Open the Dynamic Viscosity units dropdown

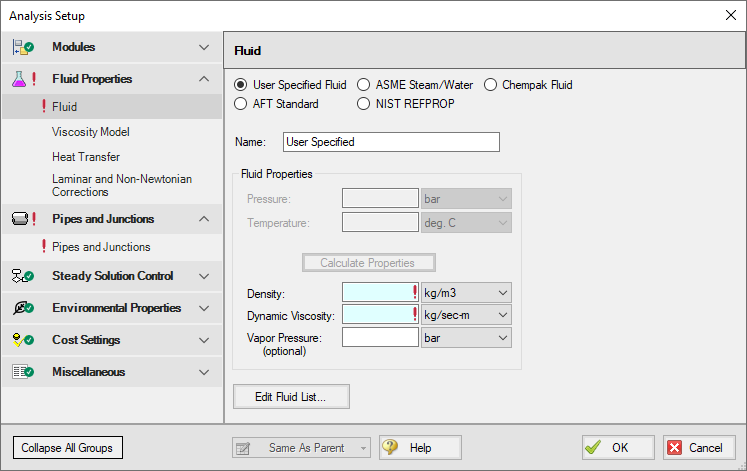coord(466,315)
